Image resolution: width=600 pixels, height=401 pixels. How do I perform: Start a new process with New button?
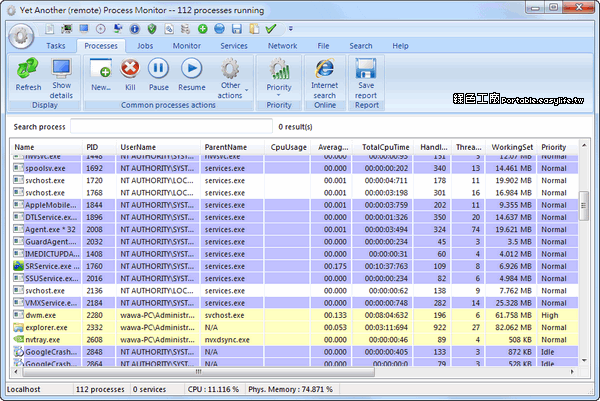click(101, 75)
